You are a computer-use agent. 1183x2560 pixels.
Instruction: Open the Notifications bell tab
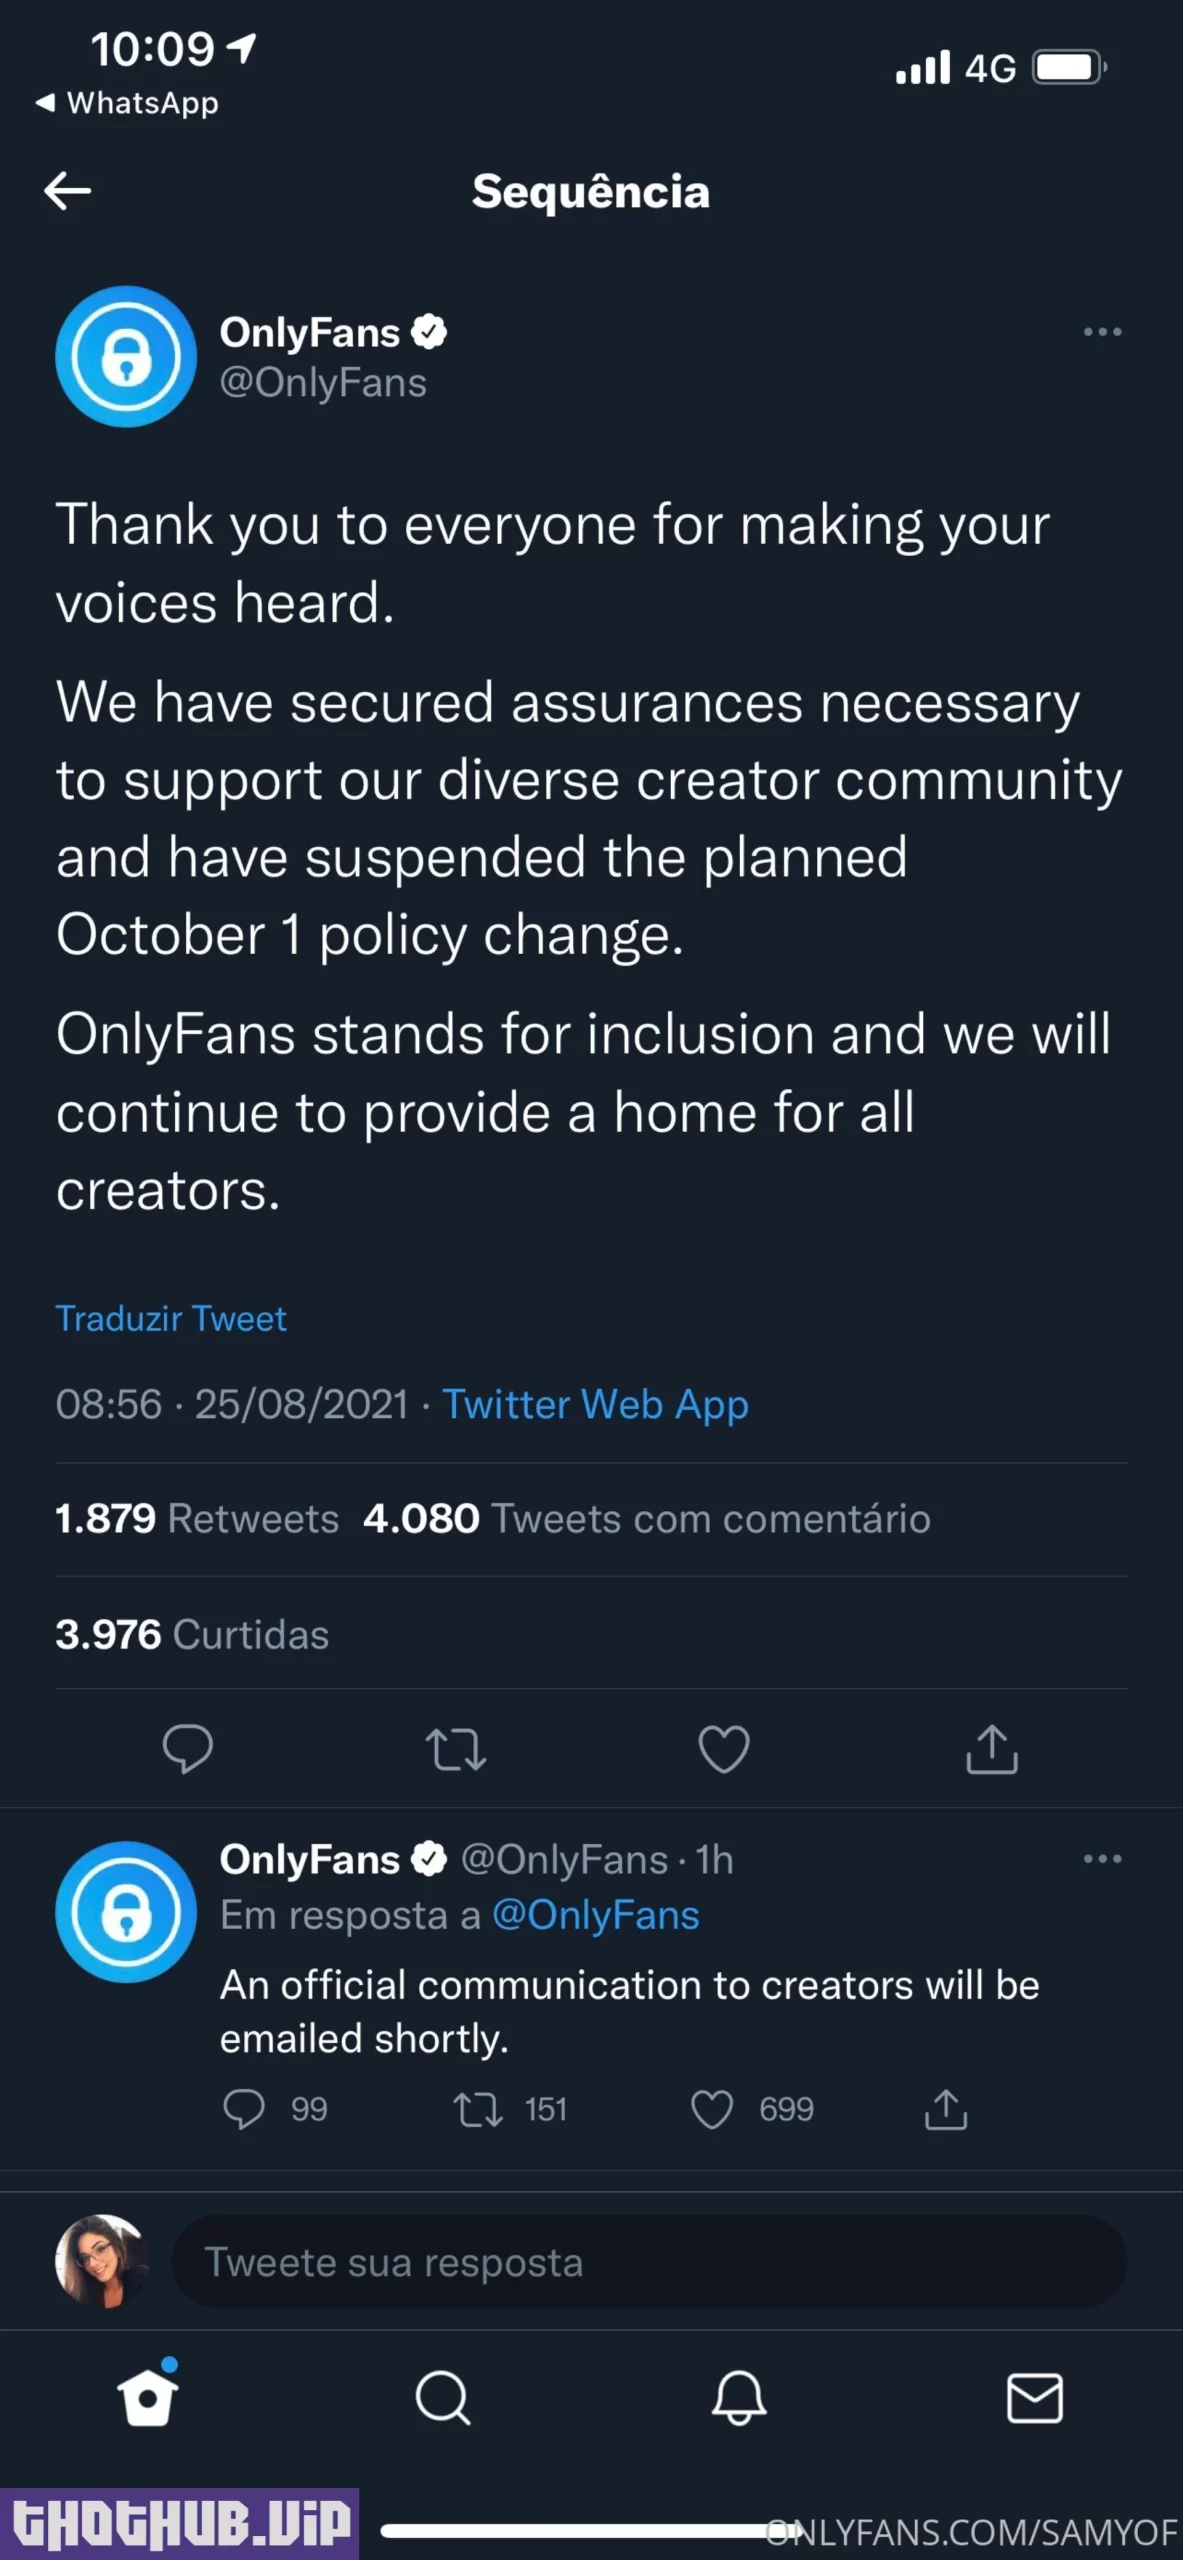pyautogui.click(x=739, y=2397)
